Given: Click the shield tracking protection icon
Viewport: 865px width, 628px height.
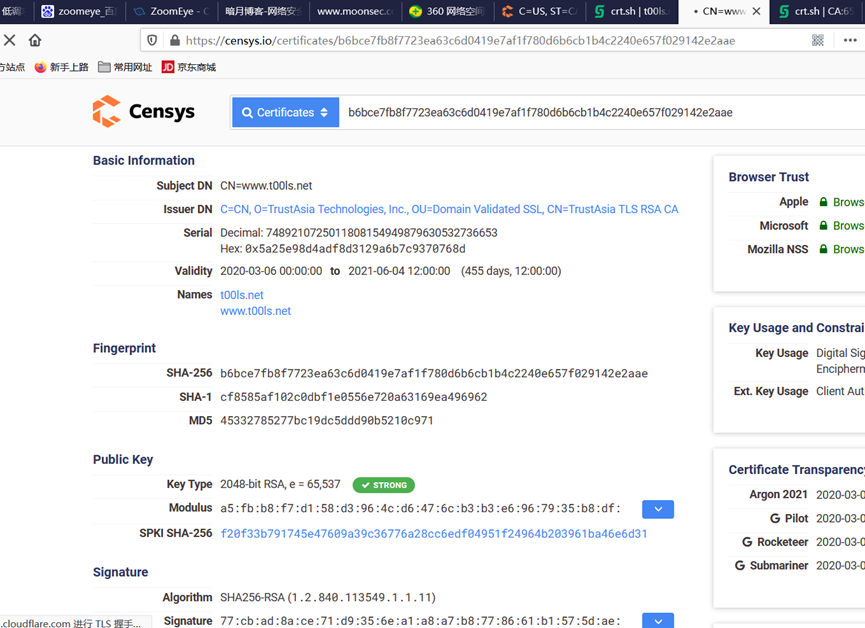Looking at the screenshot, I should tap(152, 41).
